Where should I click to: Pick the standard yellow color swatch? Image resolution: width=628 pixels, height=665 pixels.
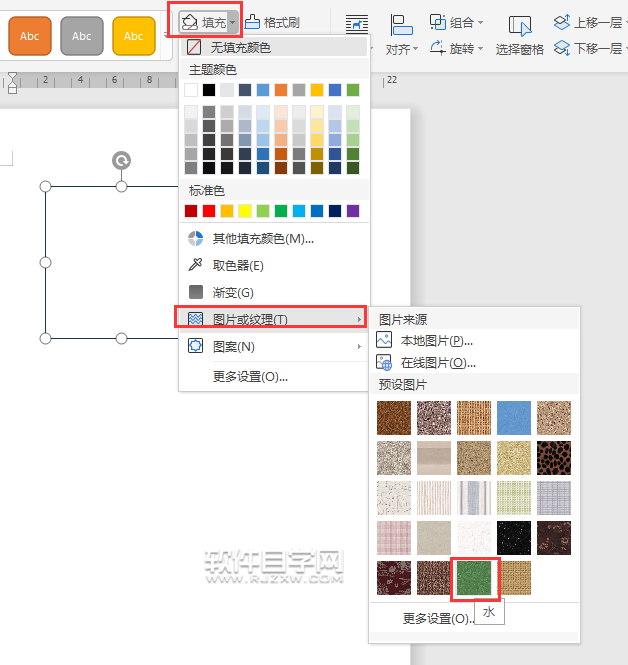245,211
